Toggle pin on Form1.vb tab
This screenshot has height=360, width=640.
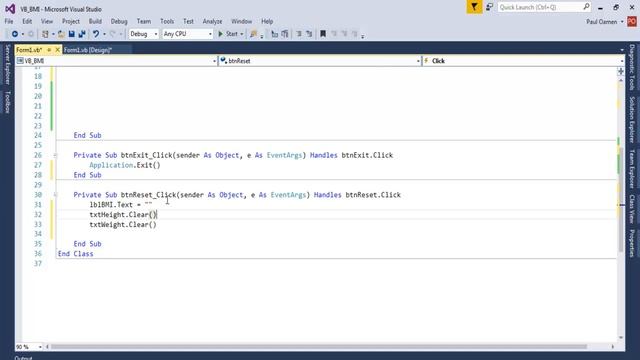point(49,50)
